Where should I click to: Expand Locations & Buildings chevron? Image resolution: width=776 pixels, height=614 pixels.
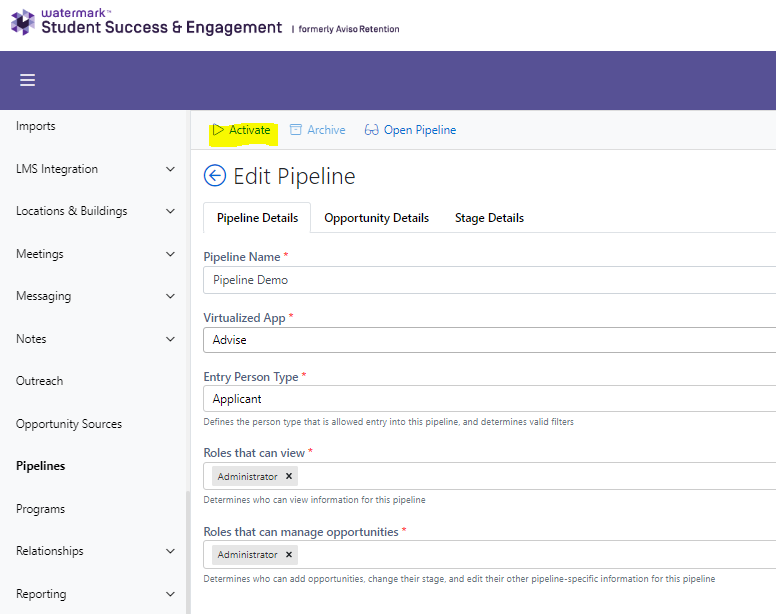170,211
